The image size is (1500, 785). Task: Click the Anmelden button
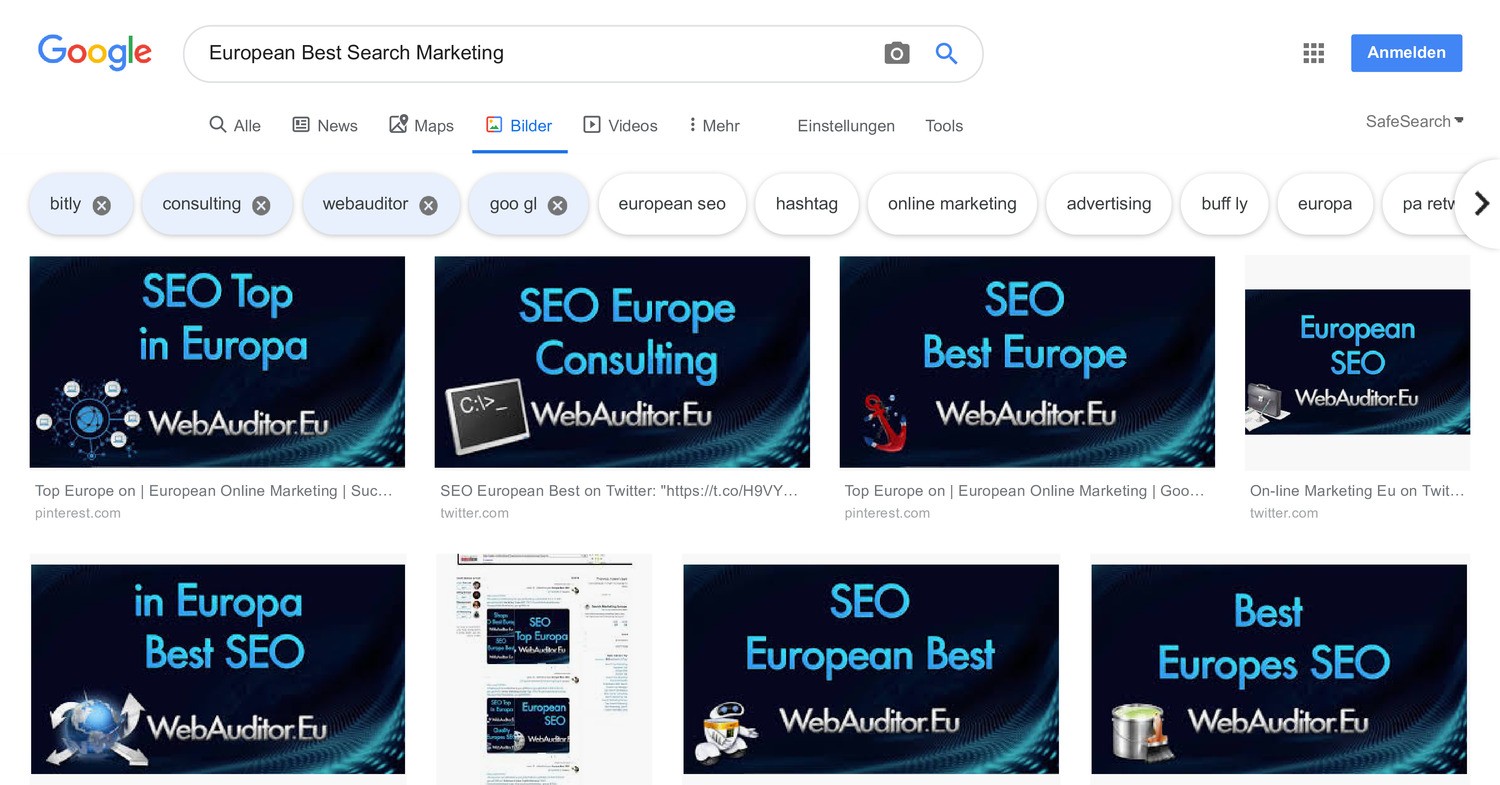point(1406,52)
